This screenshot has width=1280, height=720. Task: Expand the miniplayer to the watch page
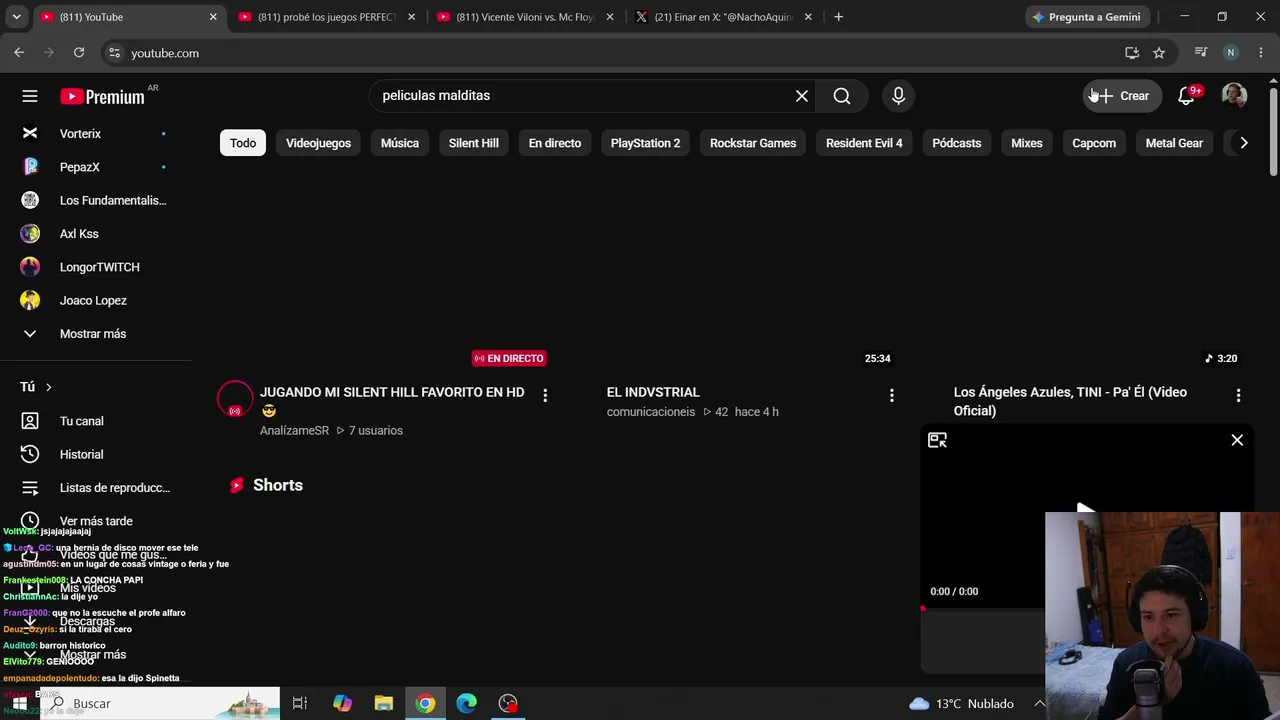pyautogui.click(x=937, y=440)
